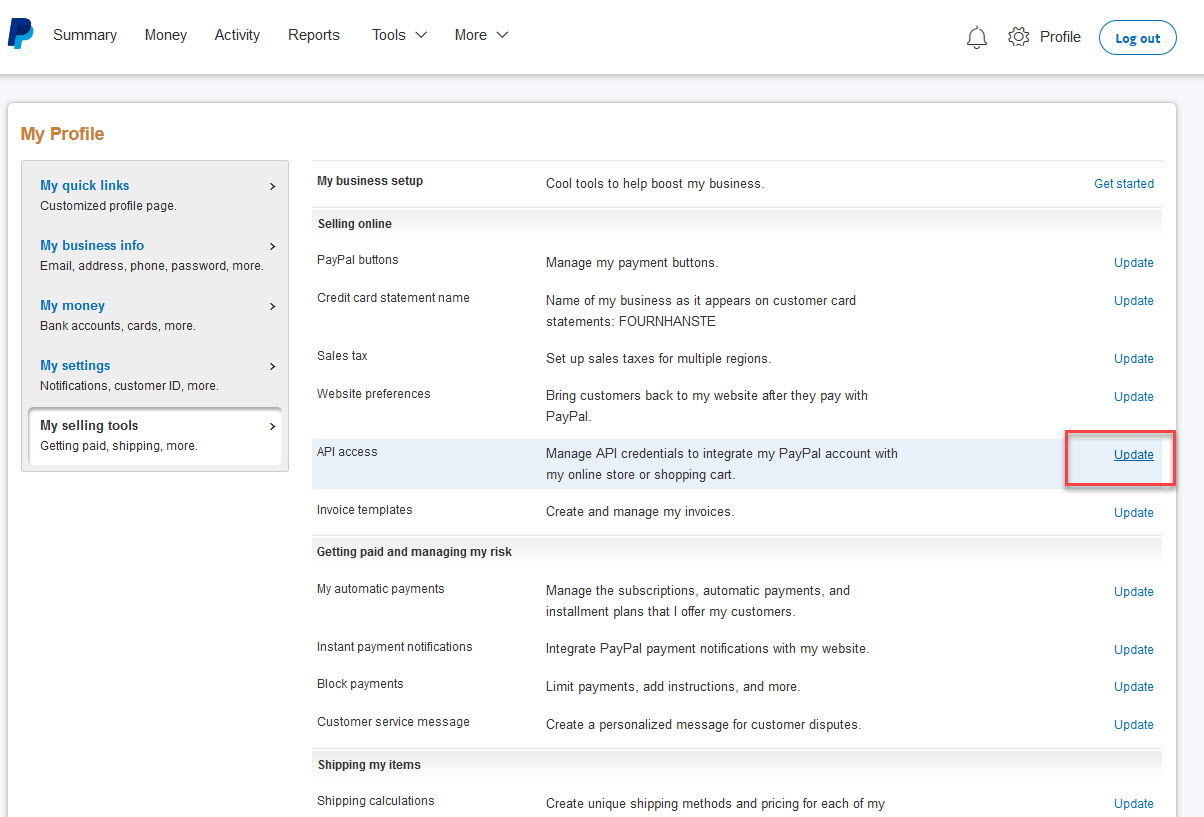
Task: Click the Credit card statement name label
Action: [393, 298]
